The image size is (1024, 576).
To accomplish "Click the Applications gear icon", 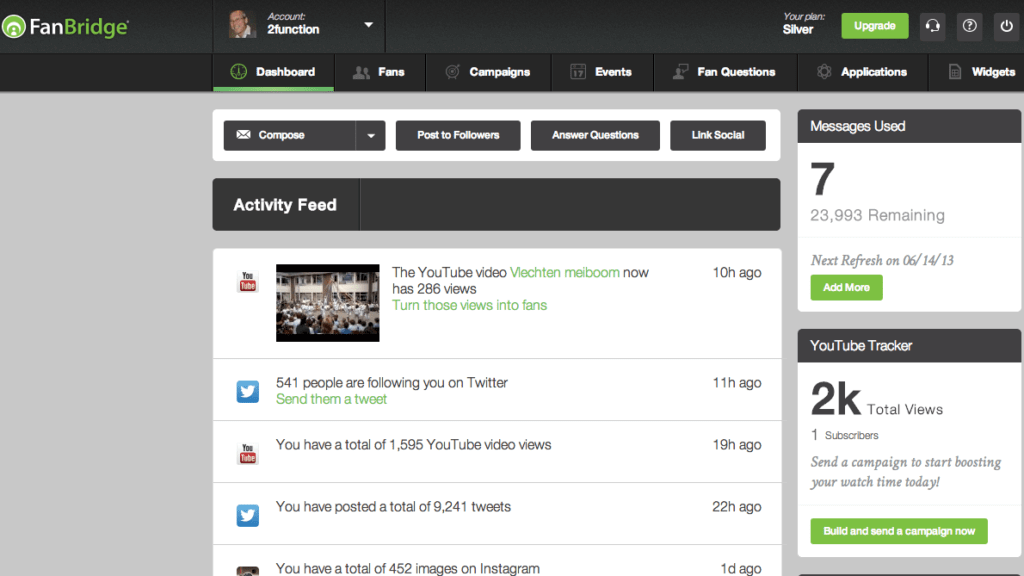I will pos(824,72).
